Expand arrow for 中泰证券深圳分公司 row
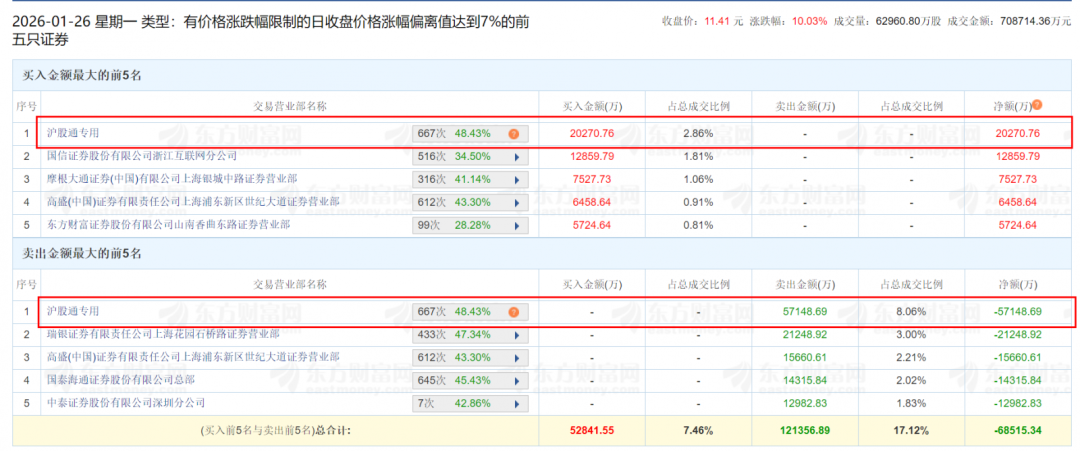This screenshot has width=1080, height=451. 517,403
